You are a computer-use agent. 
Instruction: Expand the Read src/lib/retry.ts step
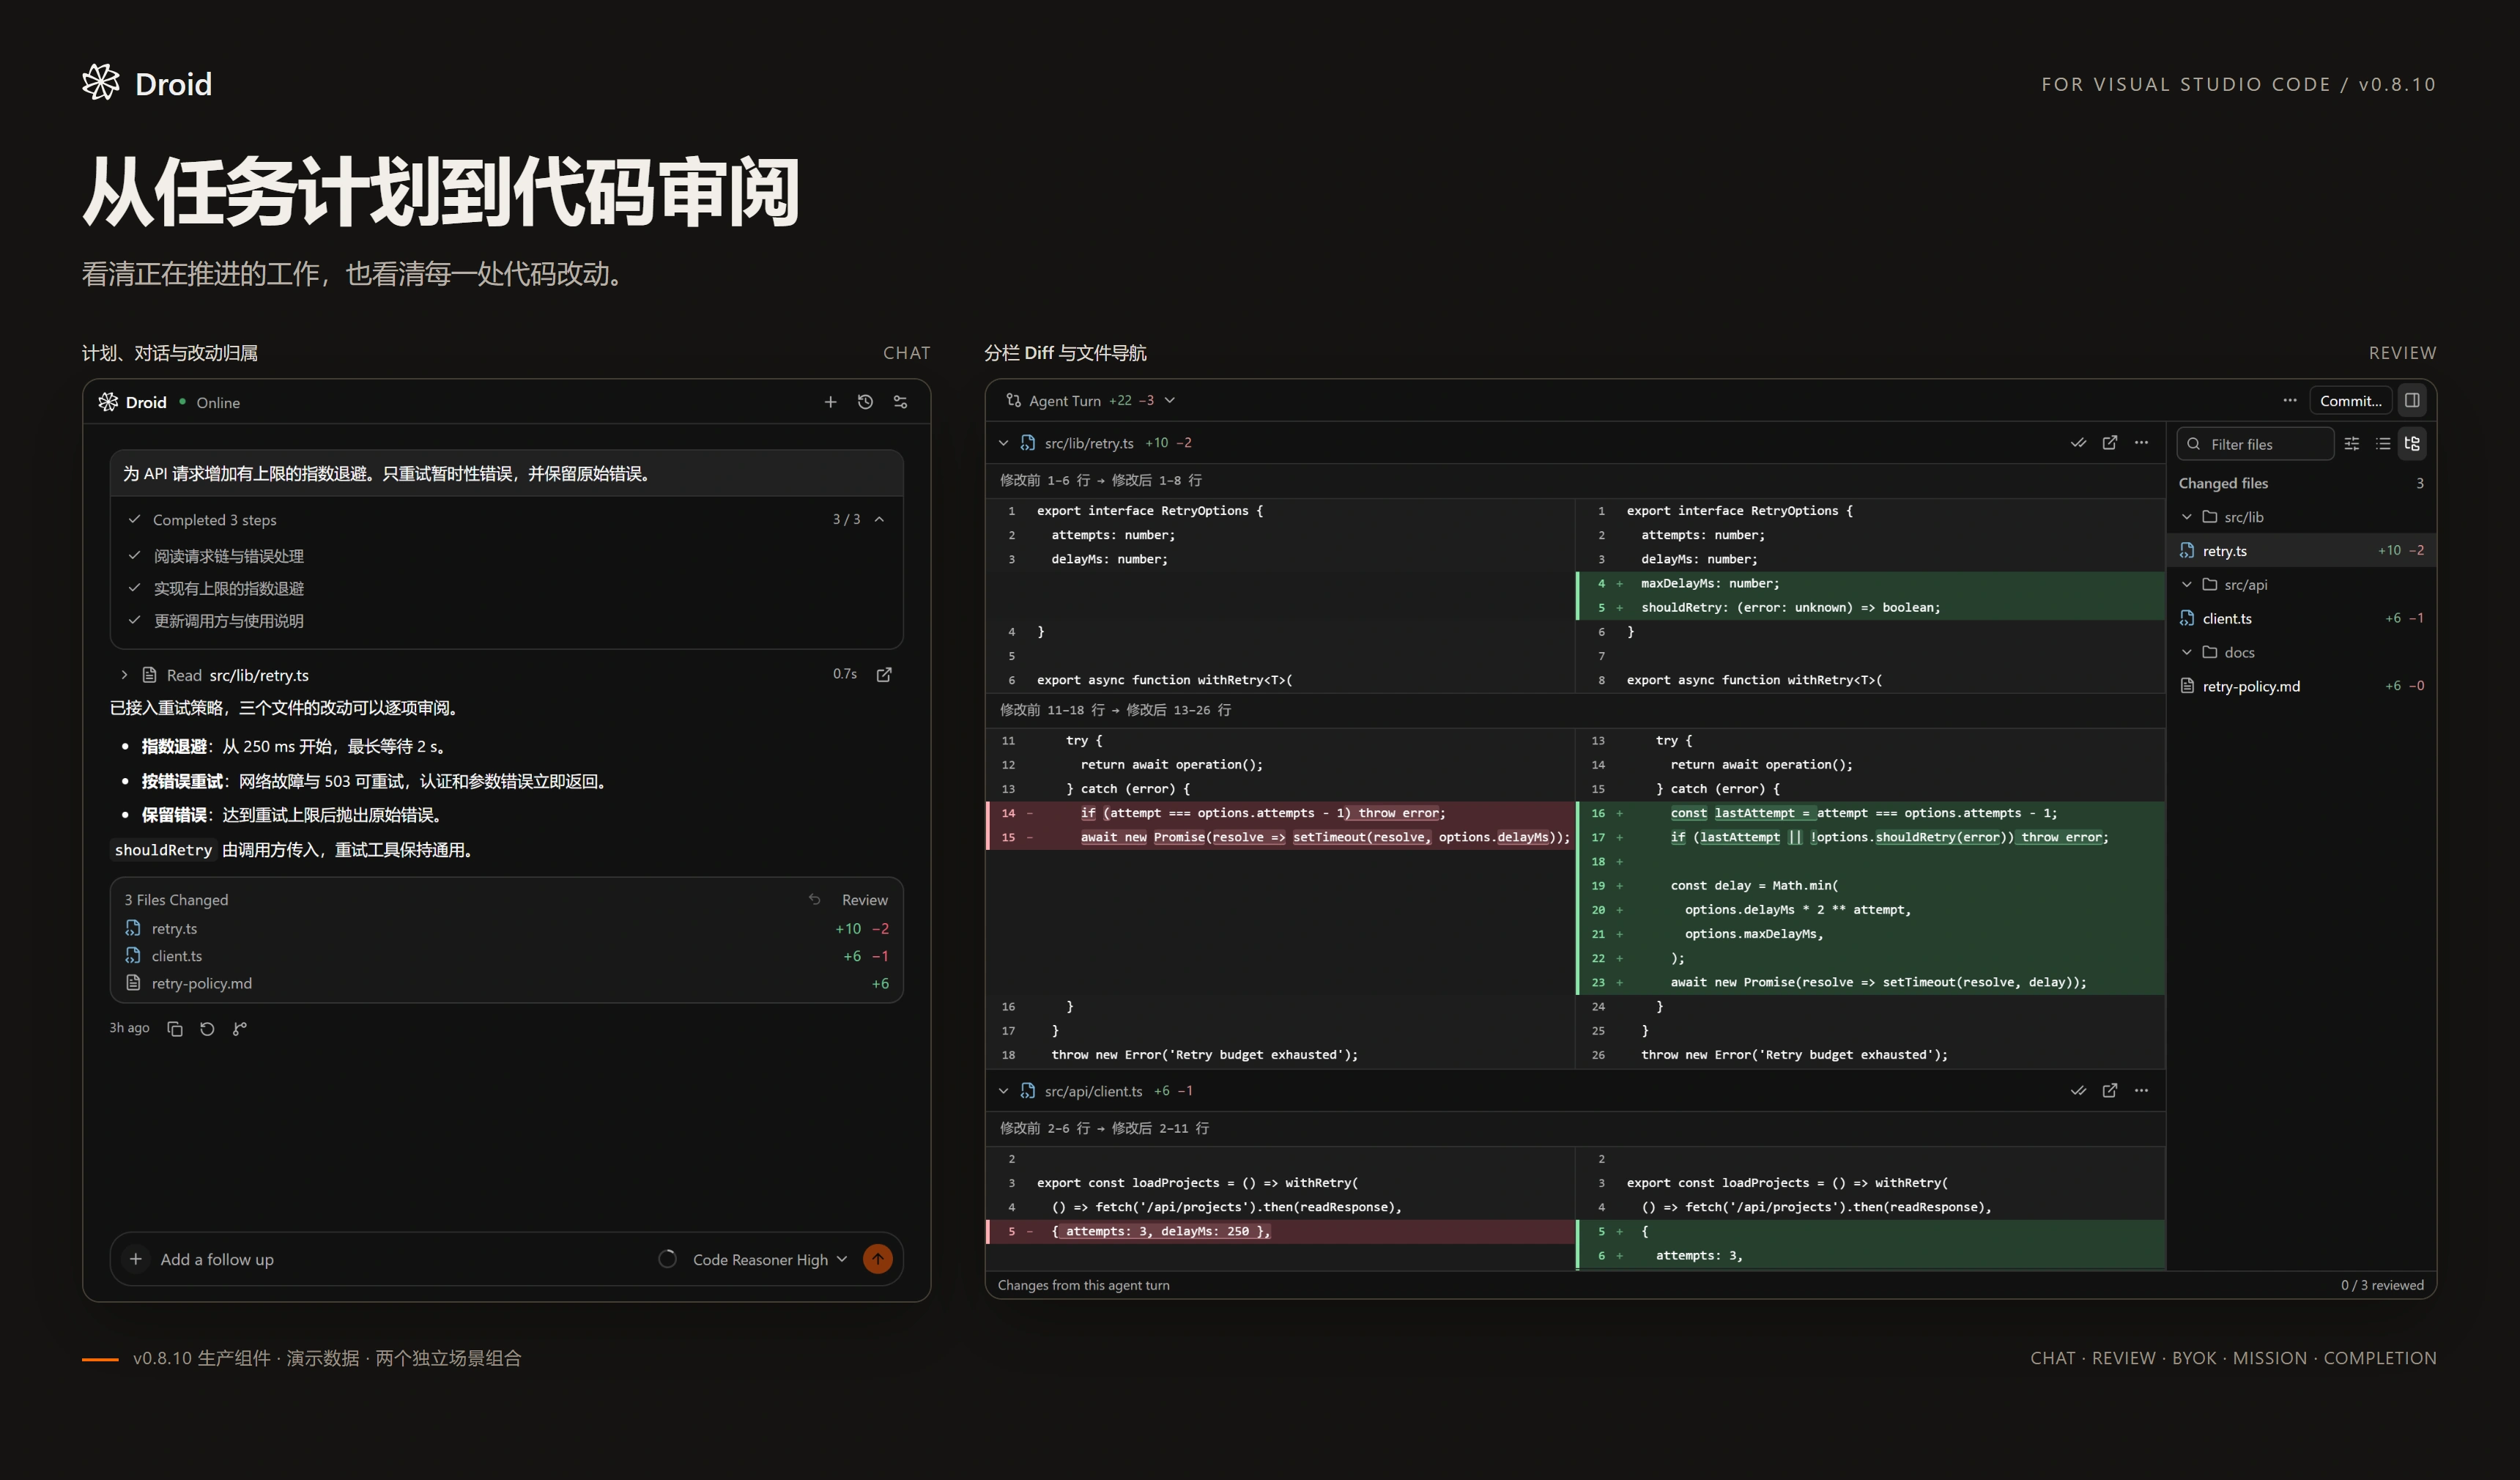(124, 675)
